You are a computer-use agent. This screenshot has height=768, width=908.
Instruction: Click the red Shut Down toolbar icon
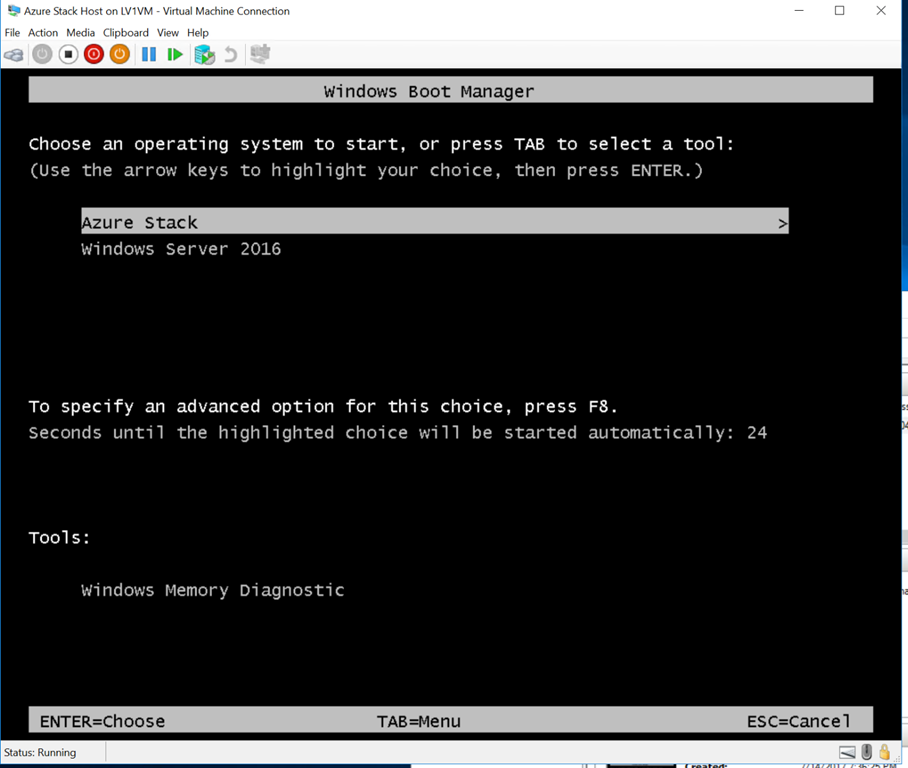pyautogui.click(x=94, y=54)
